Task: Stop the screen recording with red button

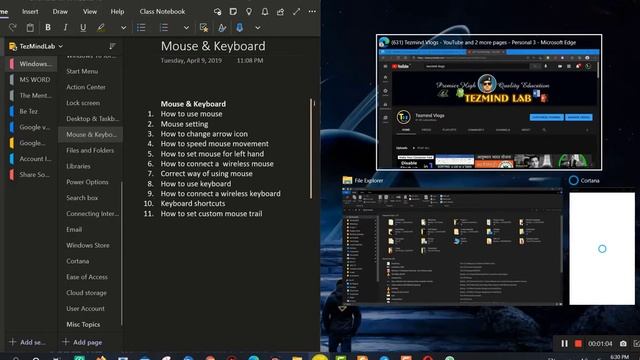Action: 578,344
